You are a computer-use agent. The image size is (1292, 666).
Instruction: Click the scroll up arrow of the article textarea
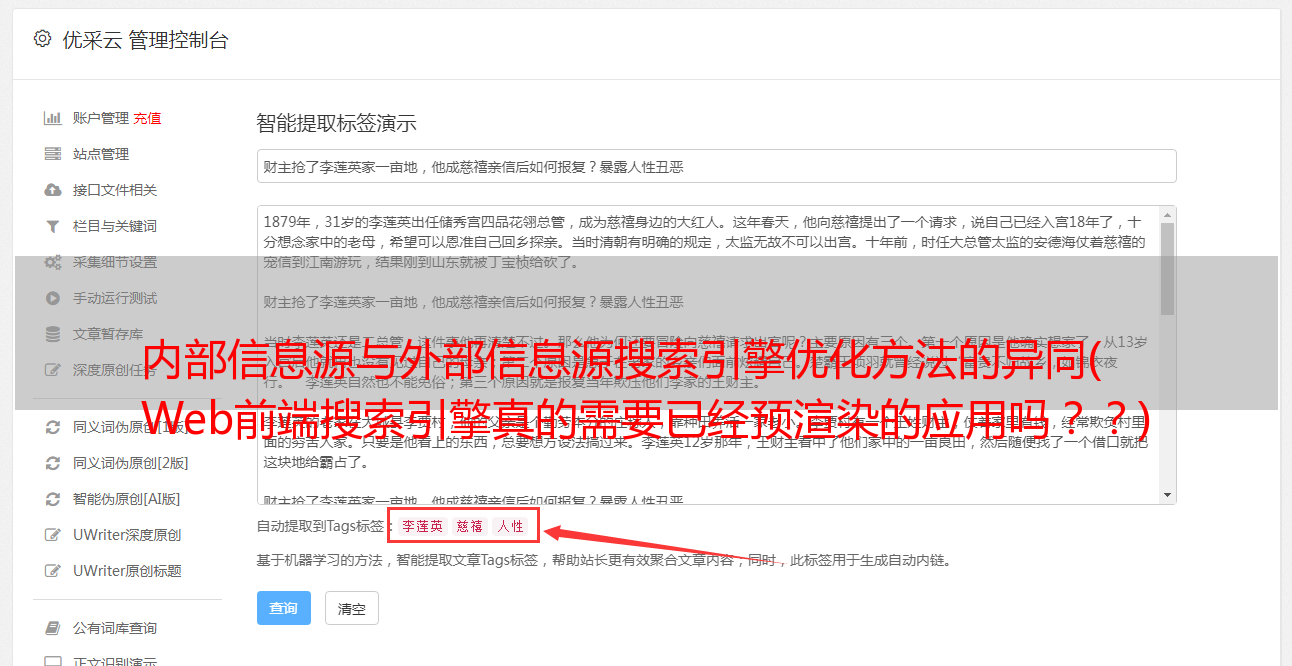coord(1167,215)
